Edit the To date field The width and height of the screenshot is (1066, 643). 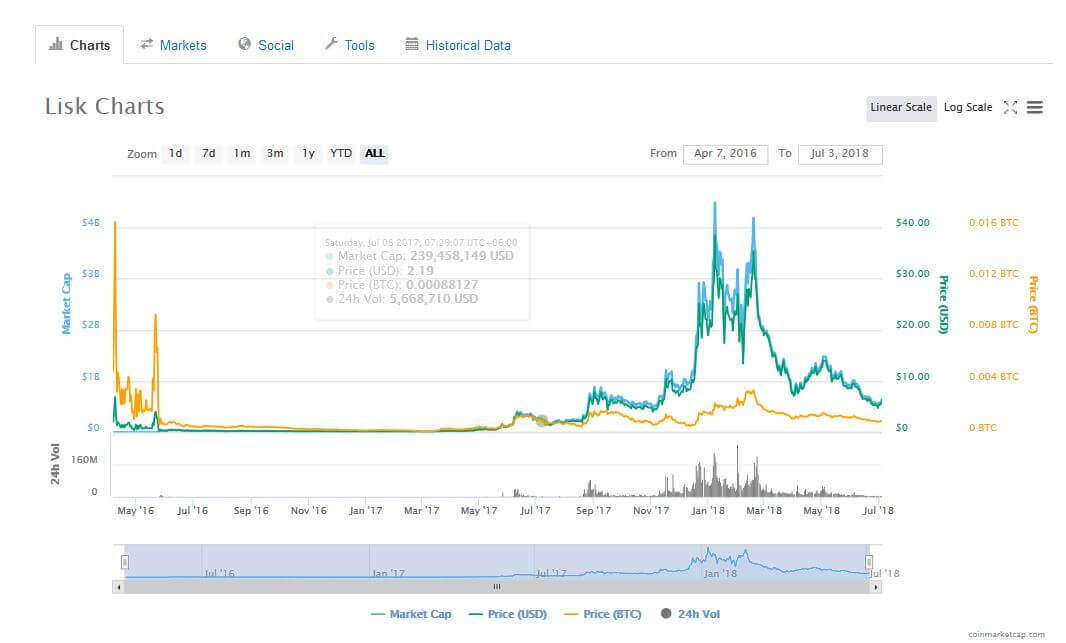840,154
